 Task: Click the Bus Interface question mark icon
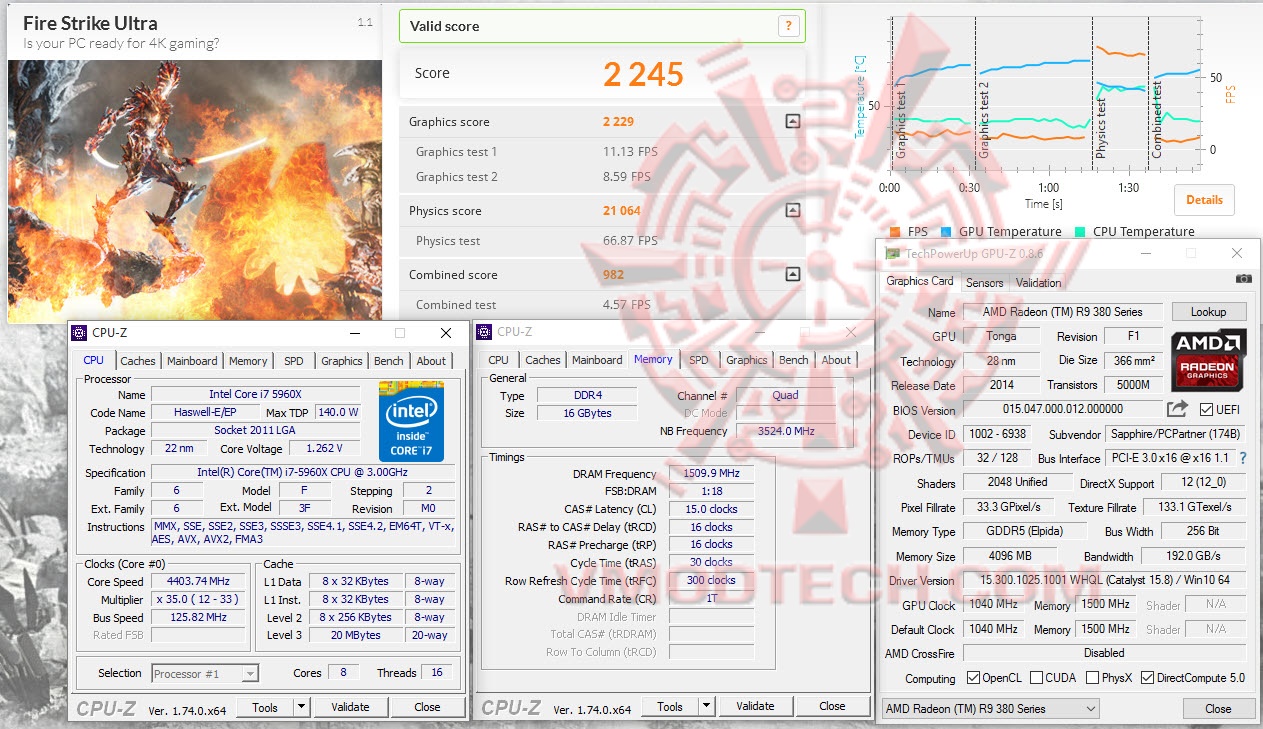(1243, 458)
